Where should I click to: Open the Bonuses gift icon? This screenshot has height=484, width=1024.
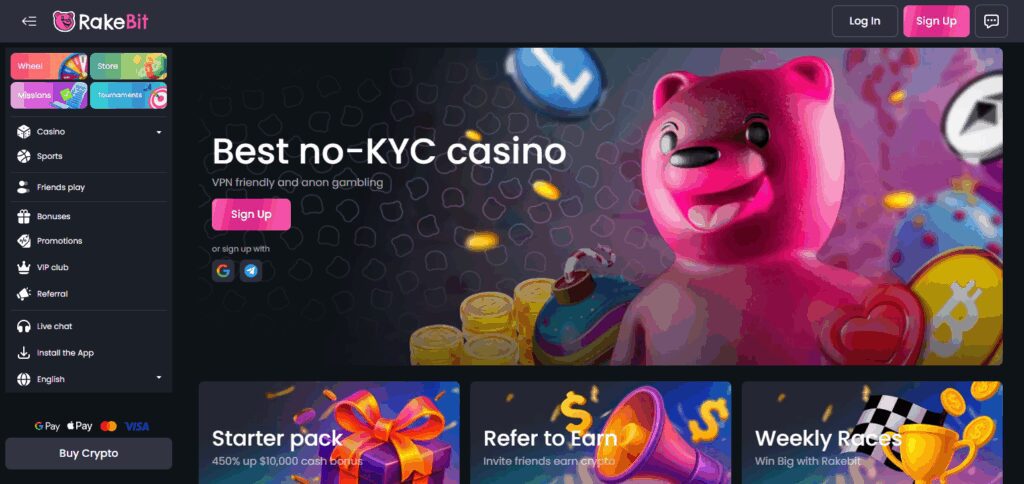24,216
